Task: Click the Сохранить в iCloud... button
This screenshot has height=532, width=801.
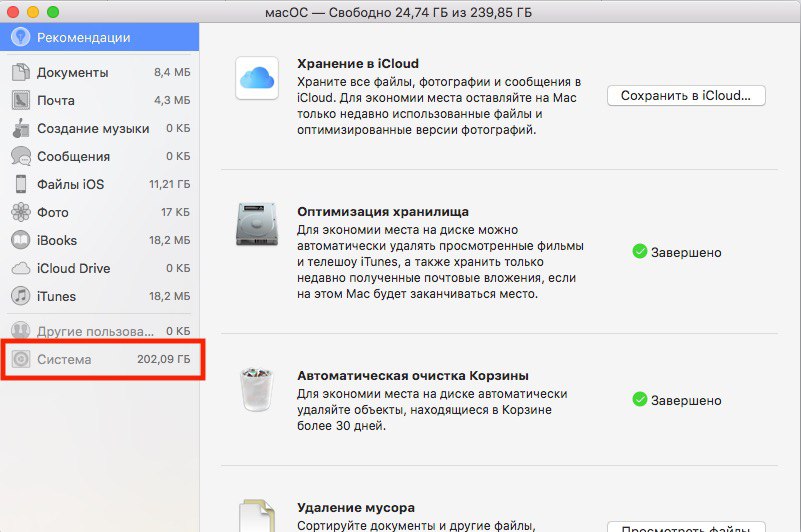Action: click(x=686, y=96)
